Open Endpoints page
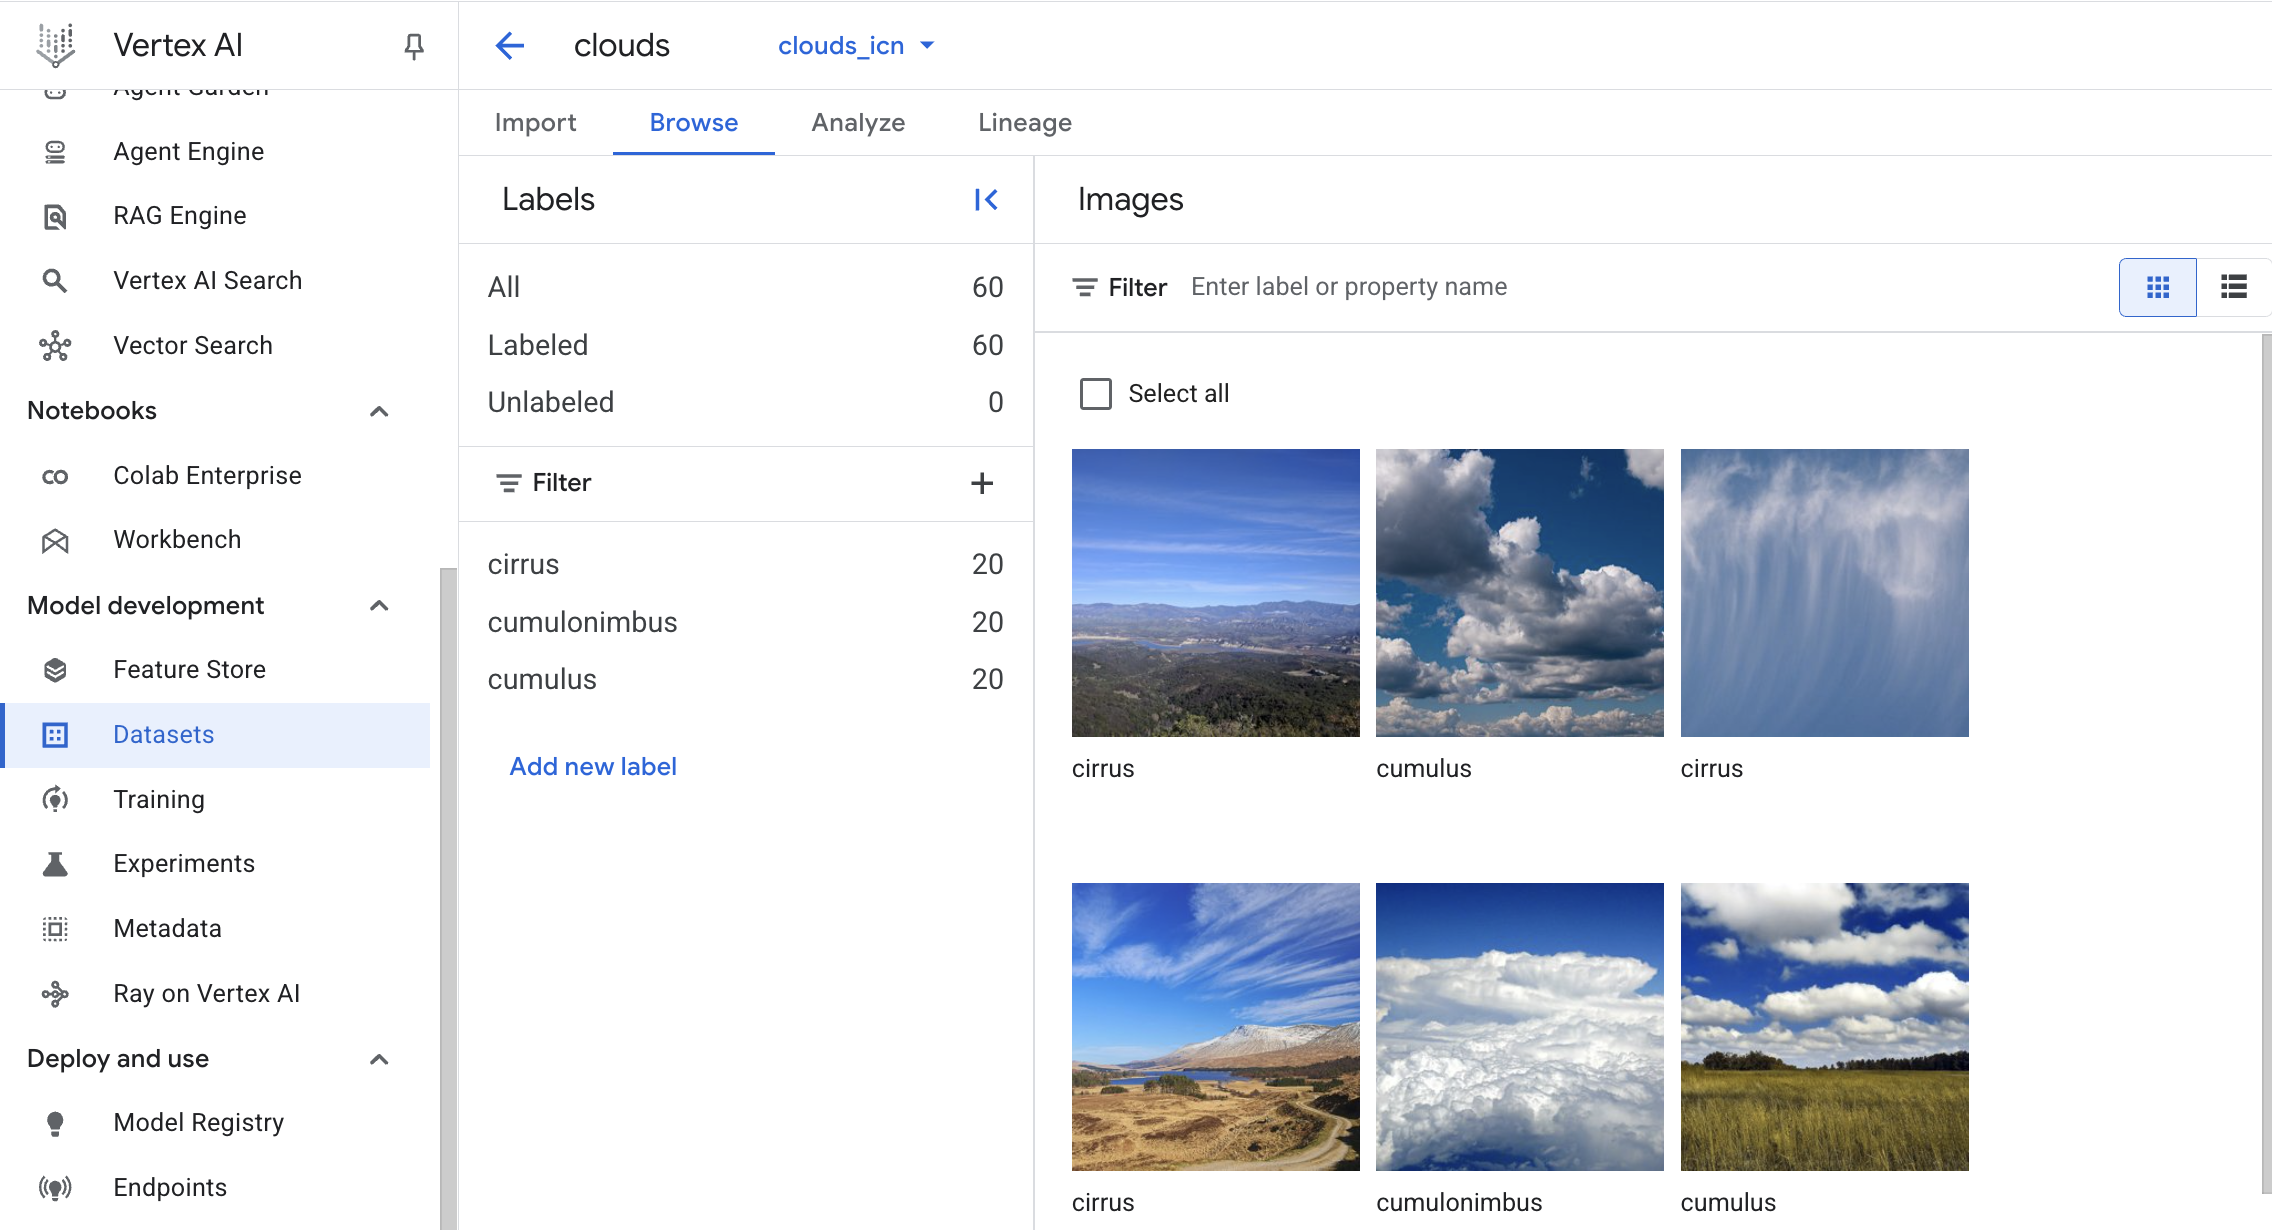The height and width of the screenshot is (1230, 2272). [x=170, y=1188]
